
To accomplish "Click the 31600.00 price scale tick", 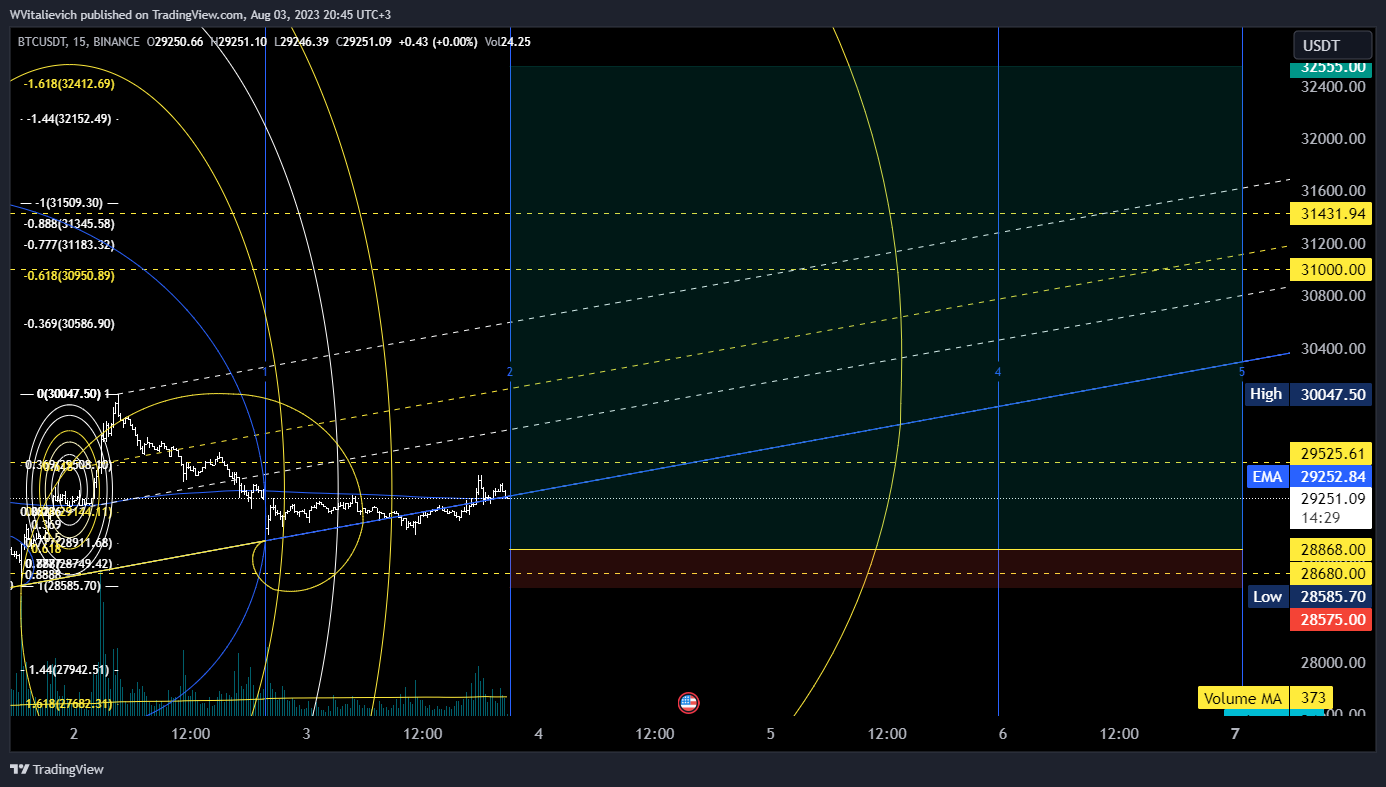I will coord(1333,191).
